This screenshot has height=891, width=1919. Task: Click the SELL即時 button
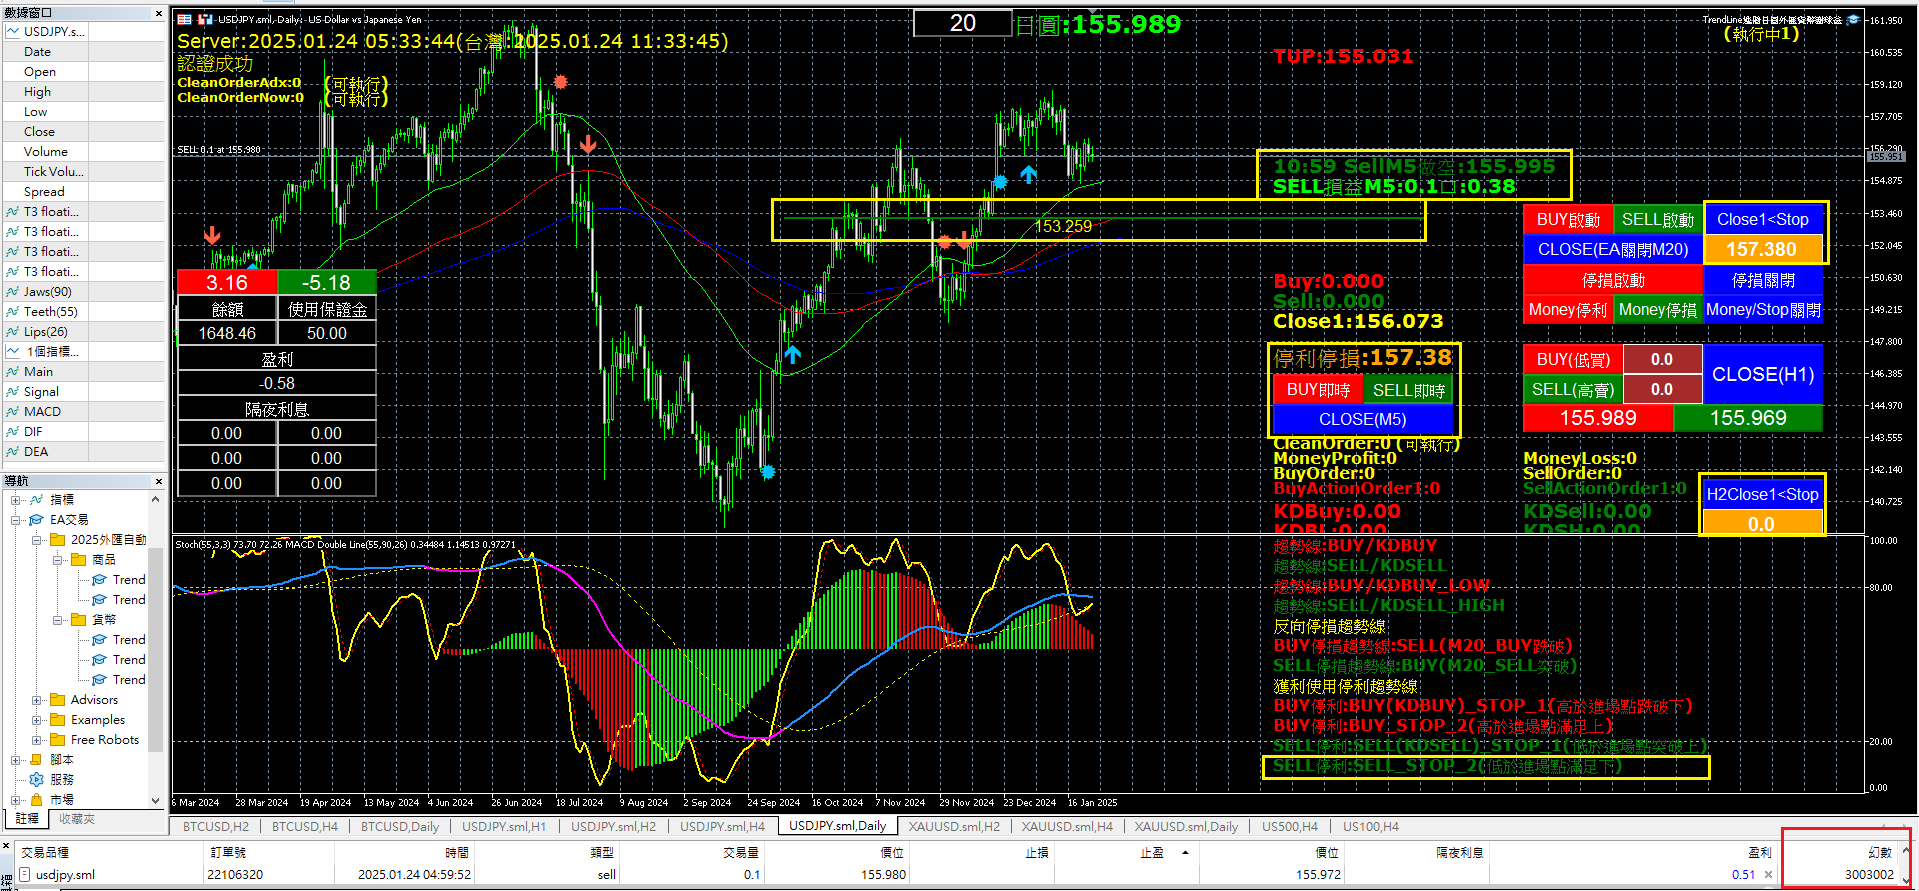1408,390
